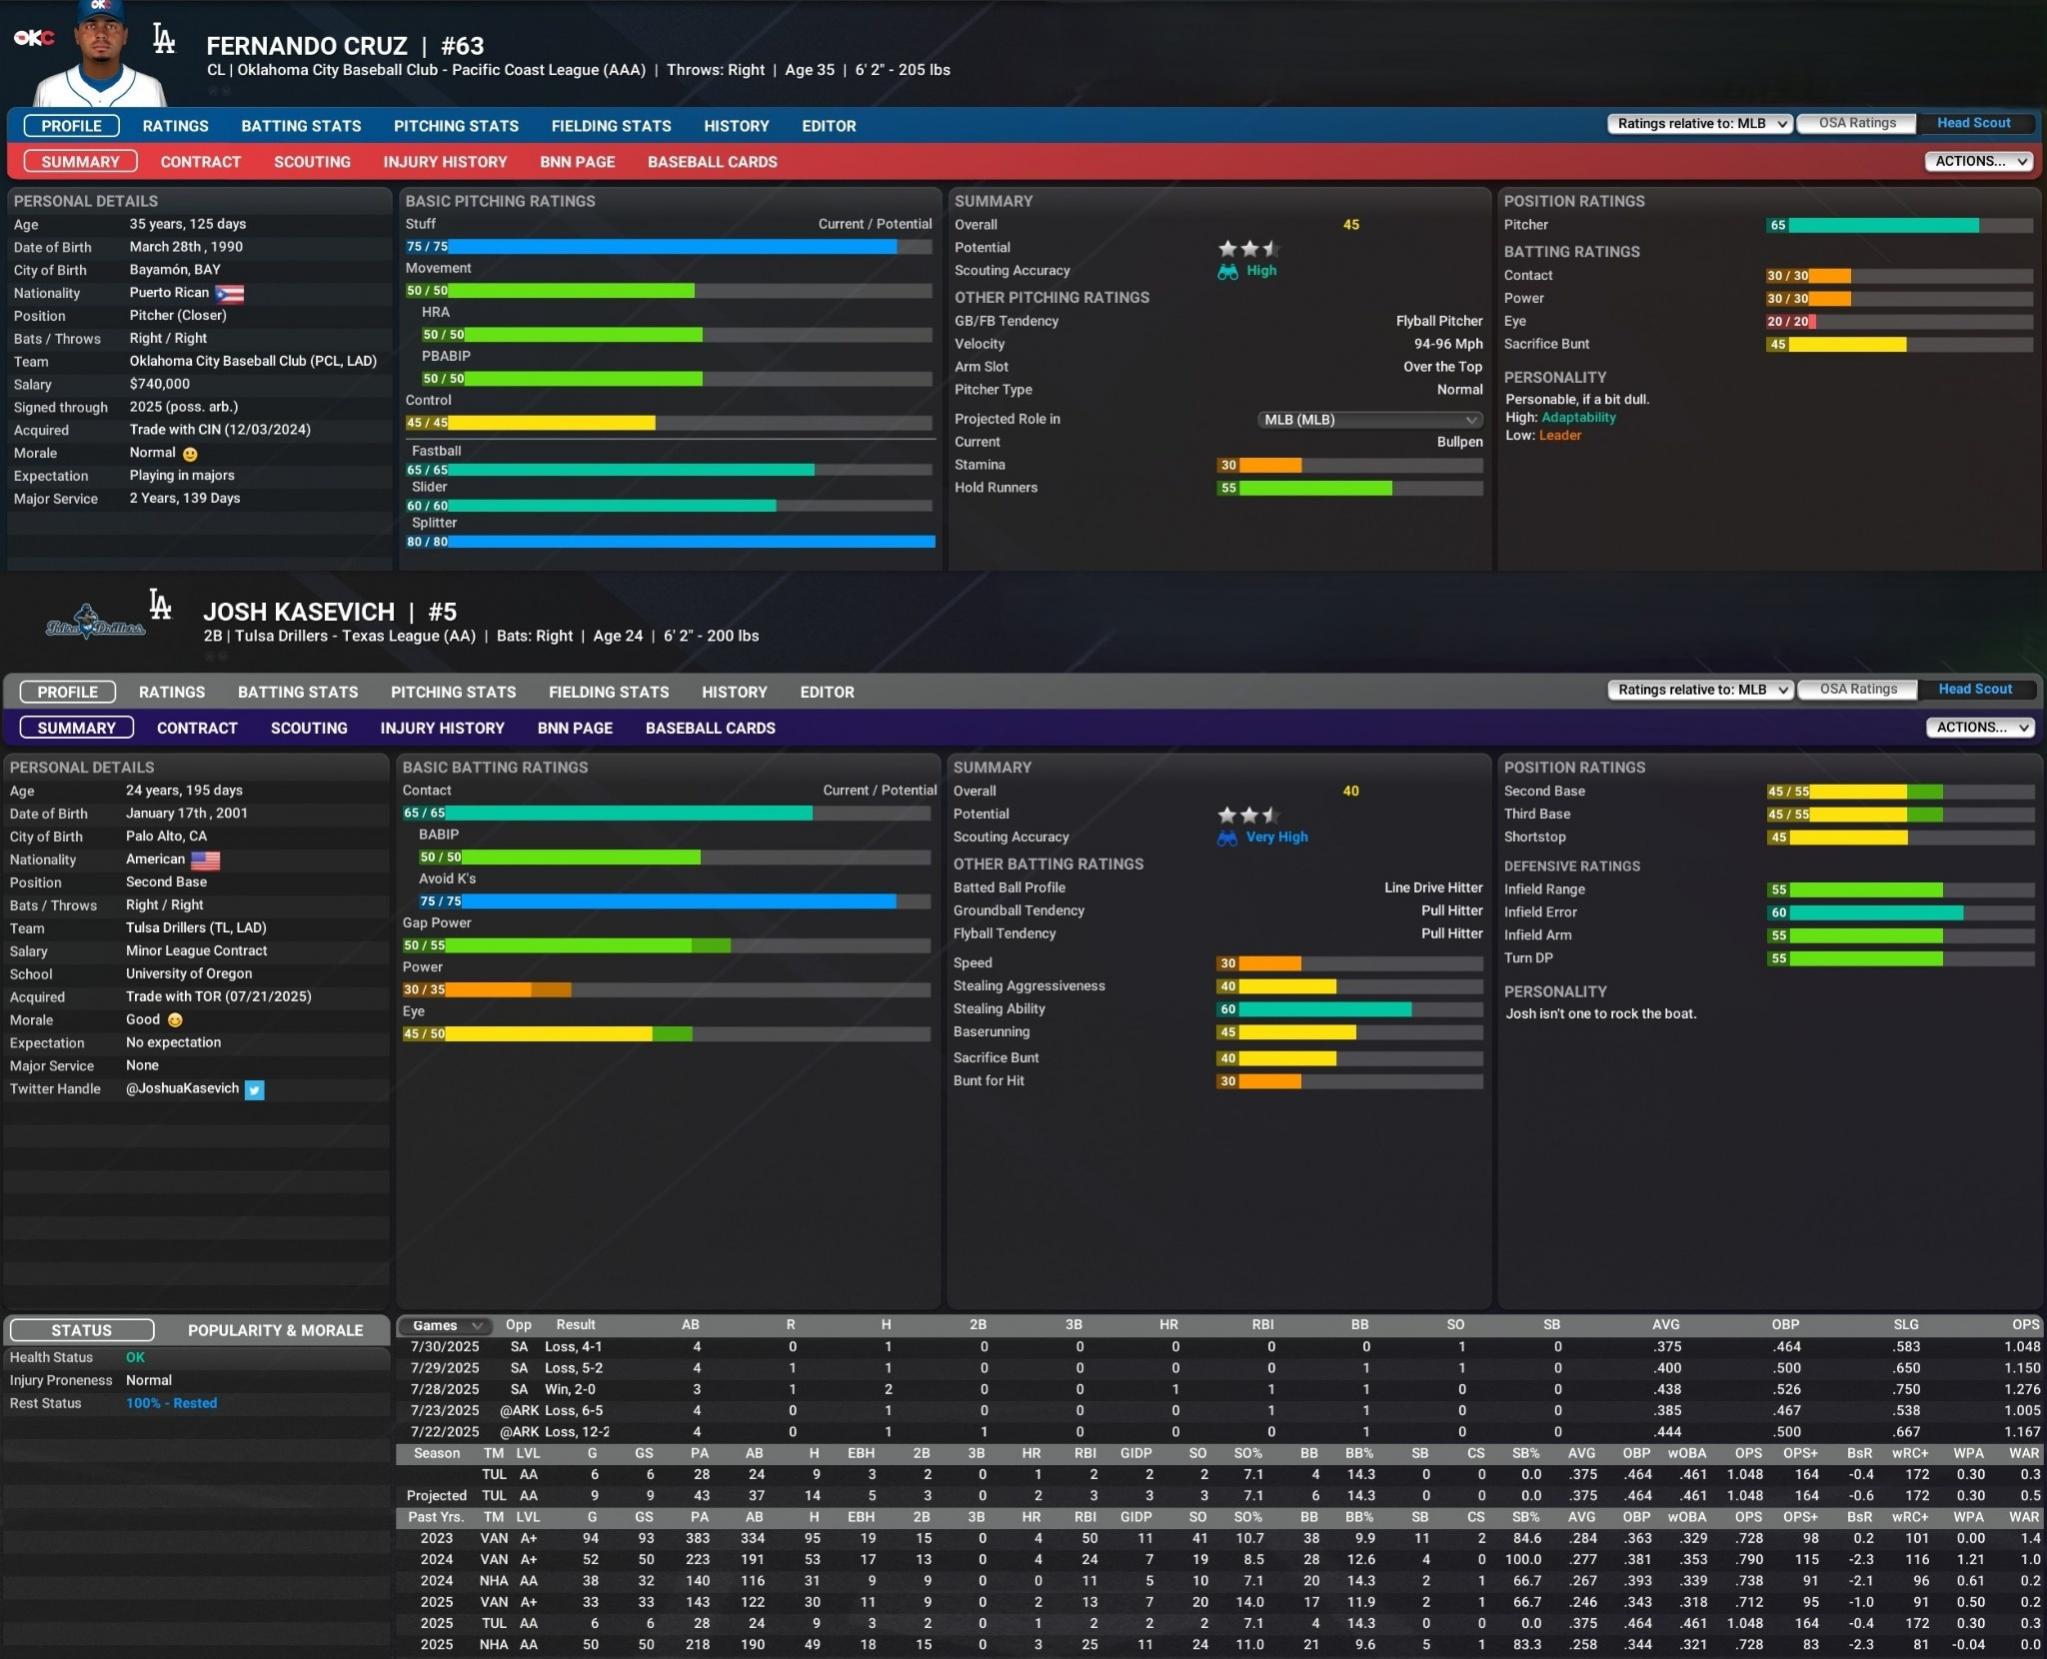This screenshot has width=2047, height=1659.
Task: Click the POPULARITY & MORALE button
Action: coord(275,1330)
